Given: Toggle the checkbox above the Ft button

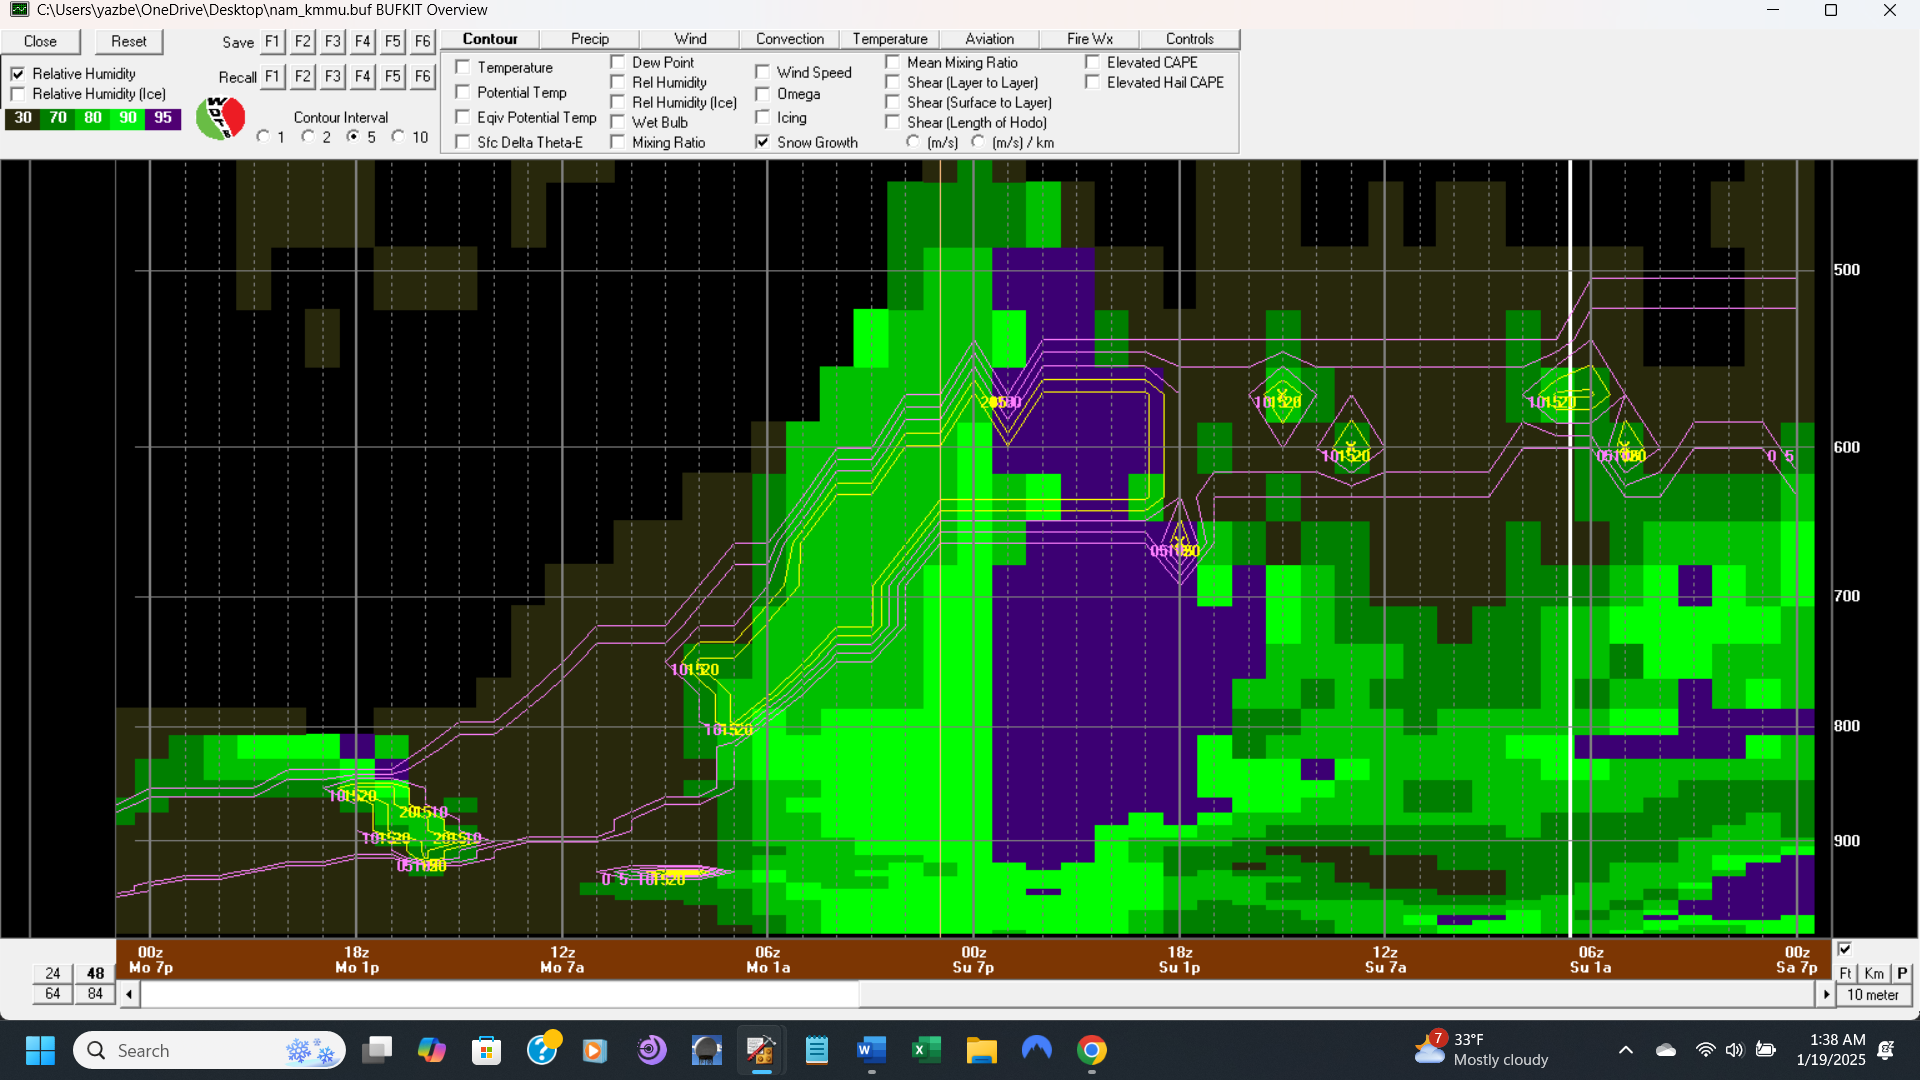Looking at the screenshot, I should pos(1845,949).
